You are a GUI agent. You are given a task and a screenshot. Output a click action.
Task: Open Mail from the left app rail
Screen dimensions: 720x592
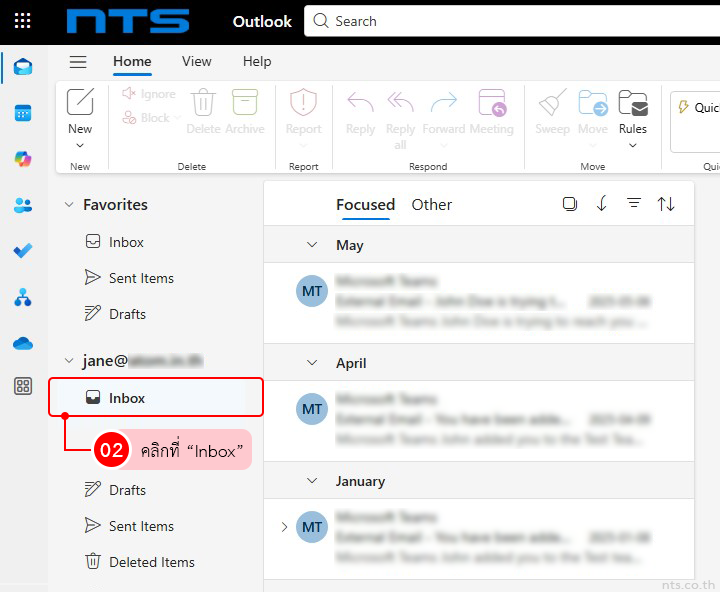[x=23, y=67]
